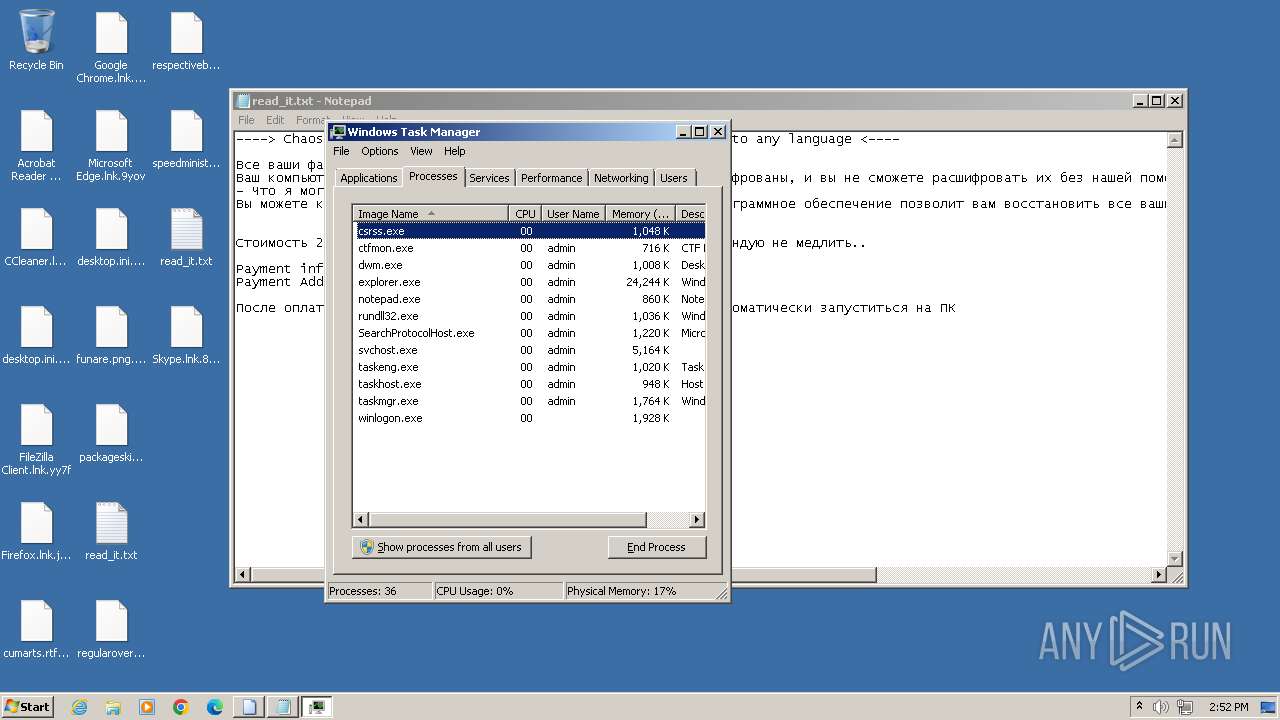The image size is (1280, 720).
Task: Select the regularover... desktop file icon
Action: click(x=111, y=629)
